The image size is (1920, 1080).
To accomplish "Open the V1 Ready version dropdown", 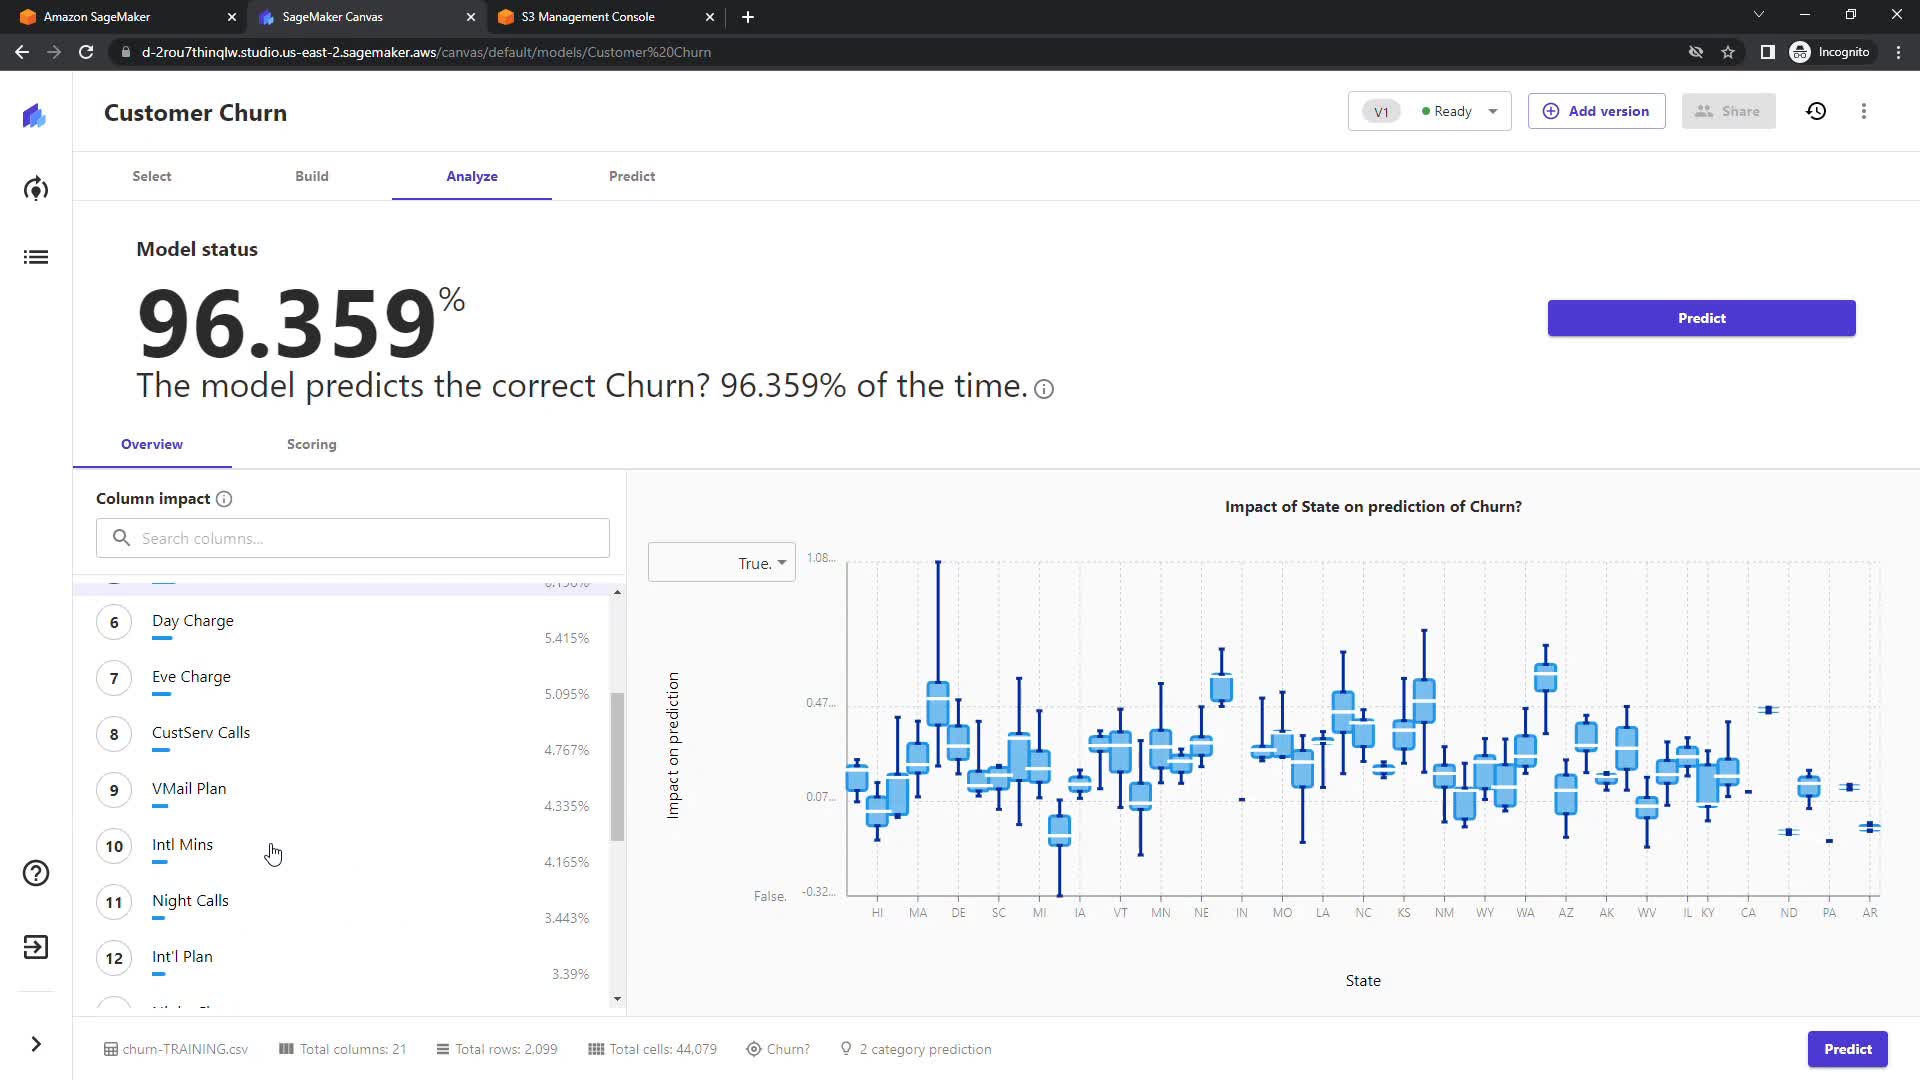I will [x=1429, y=111].
